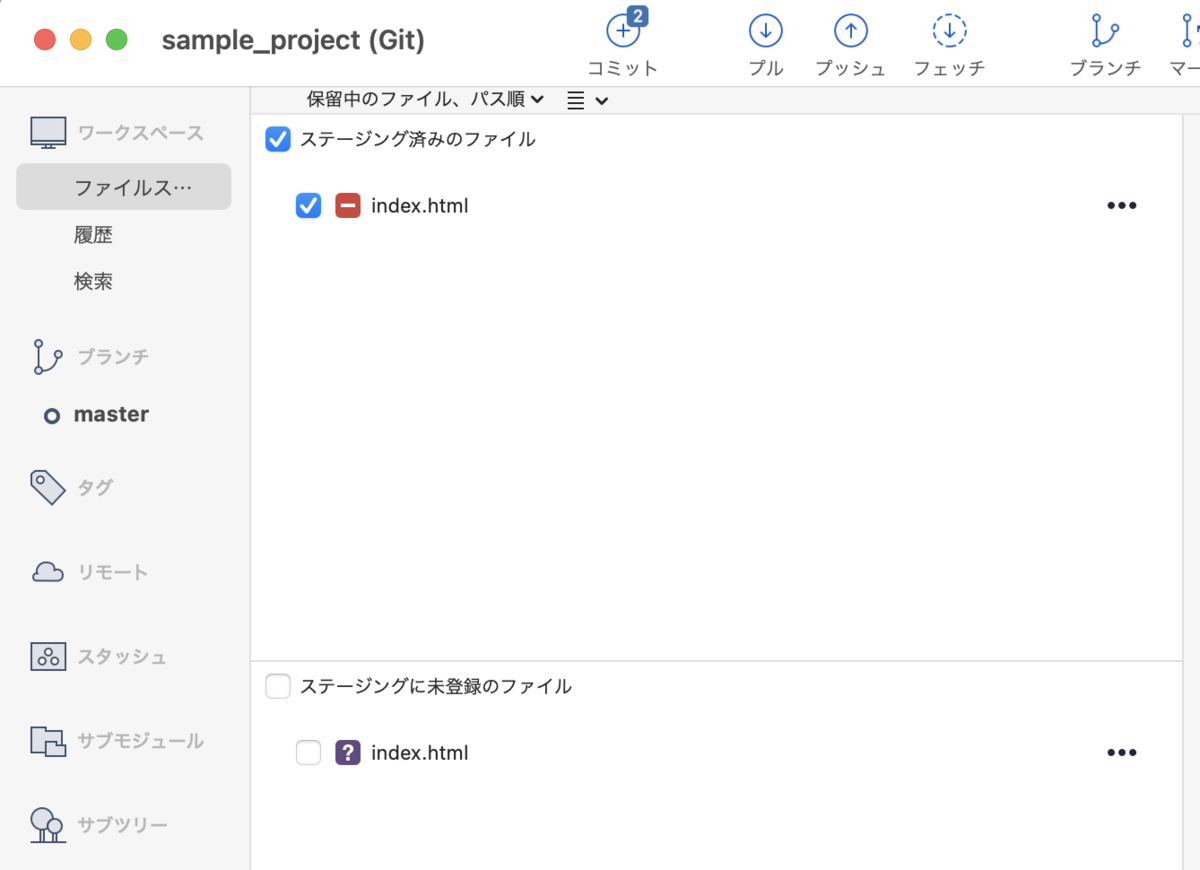Select unstaged index.html file name
The width and height of the screenshot is (1200, 870).
(419, 753)
